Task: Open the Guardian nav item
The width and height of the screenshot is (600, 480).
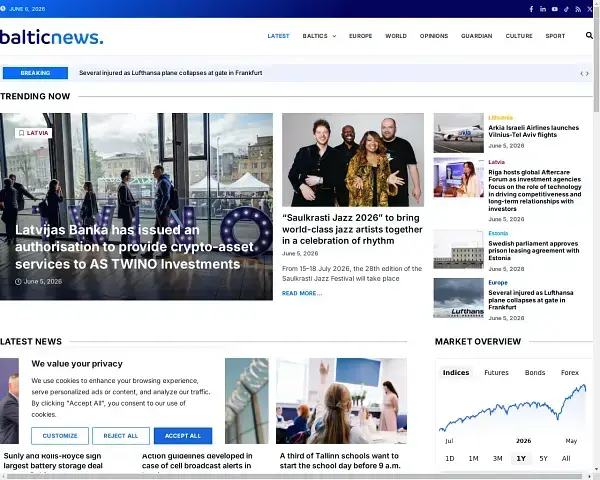Action: tap(476, 36)
